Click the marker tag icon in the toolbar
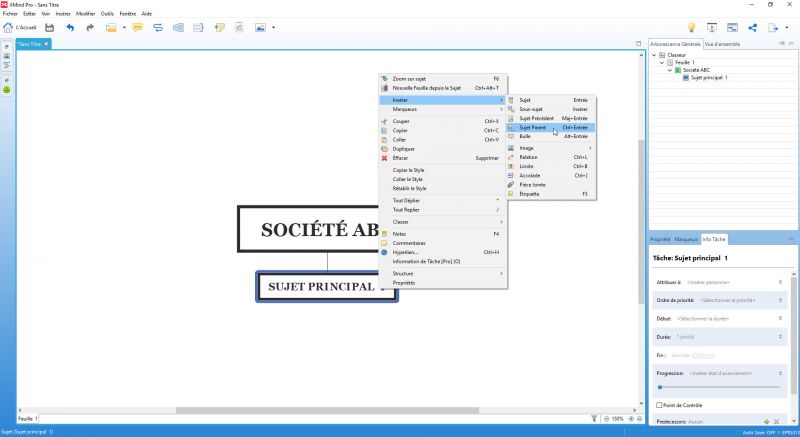This screenshot has height=437, width=800. coord(219,28)
